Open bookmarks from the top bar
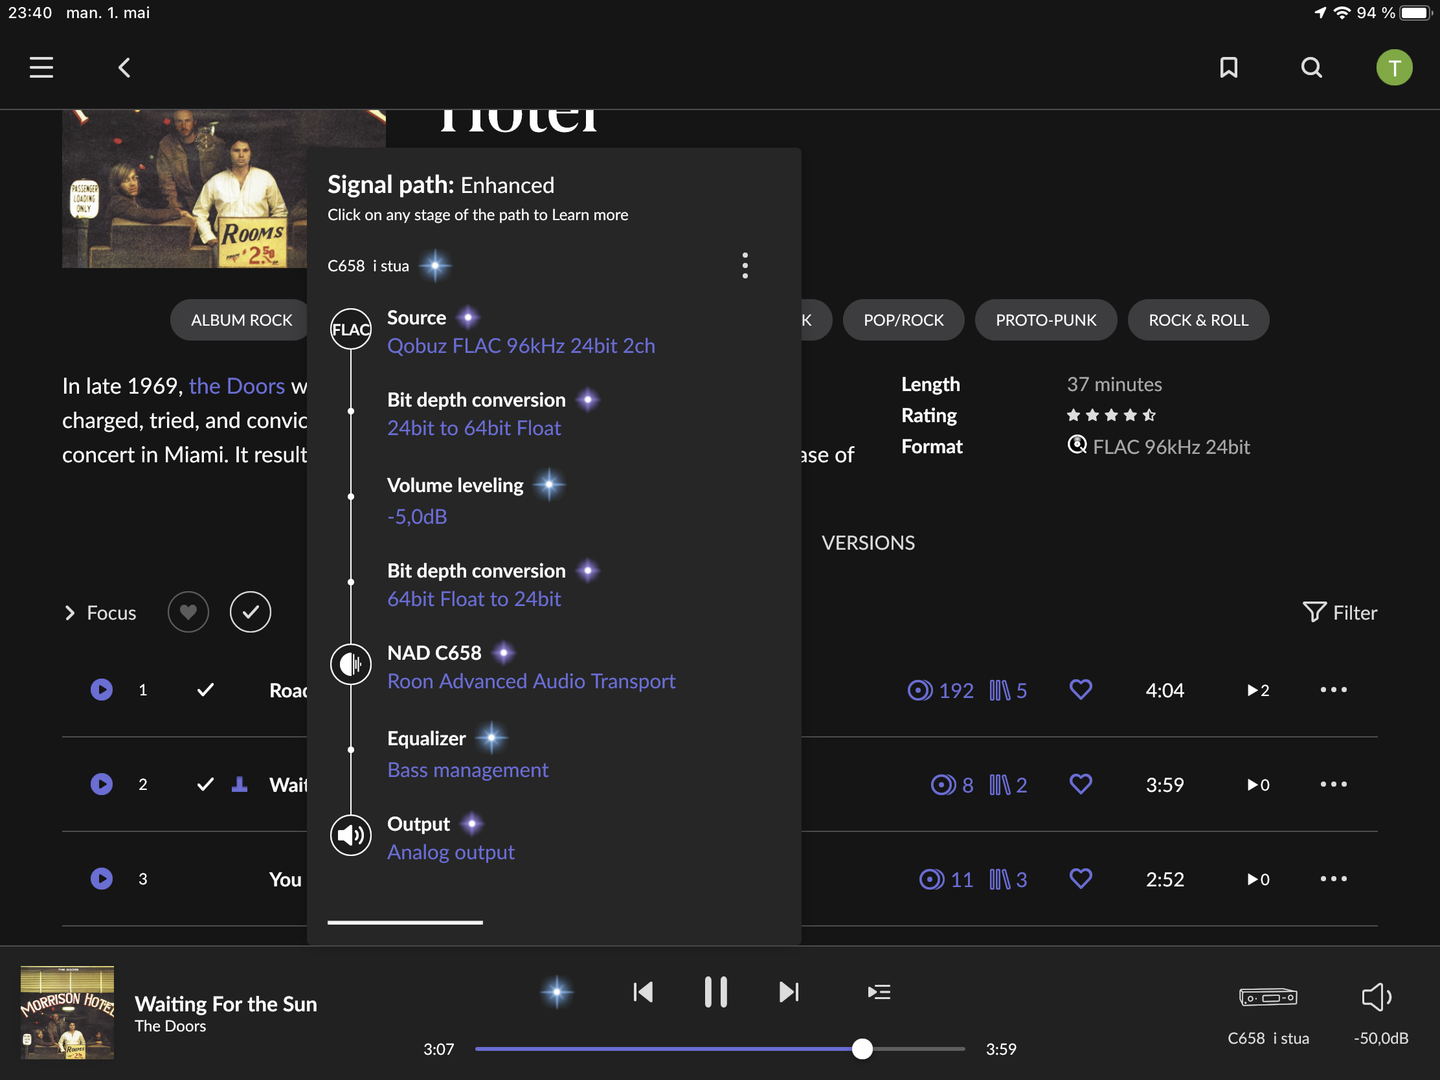Image resolution: width=1440 pixels, height=1080 pixels. point(1229,67)
